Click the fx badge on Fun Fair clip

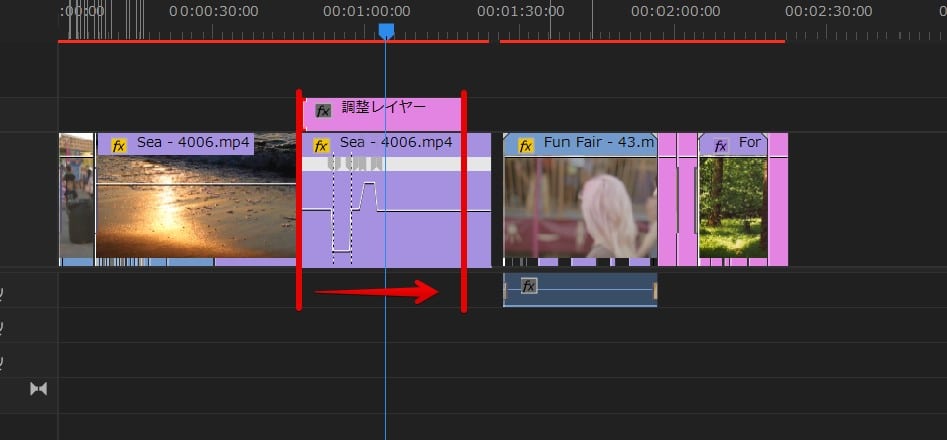click(525, 144)
